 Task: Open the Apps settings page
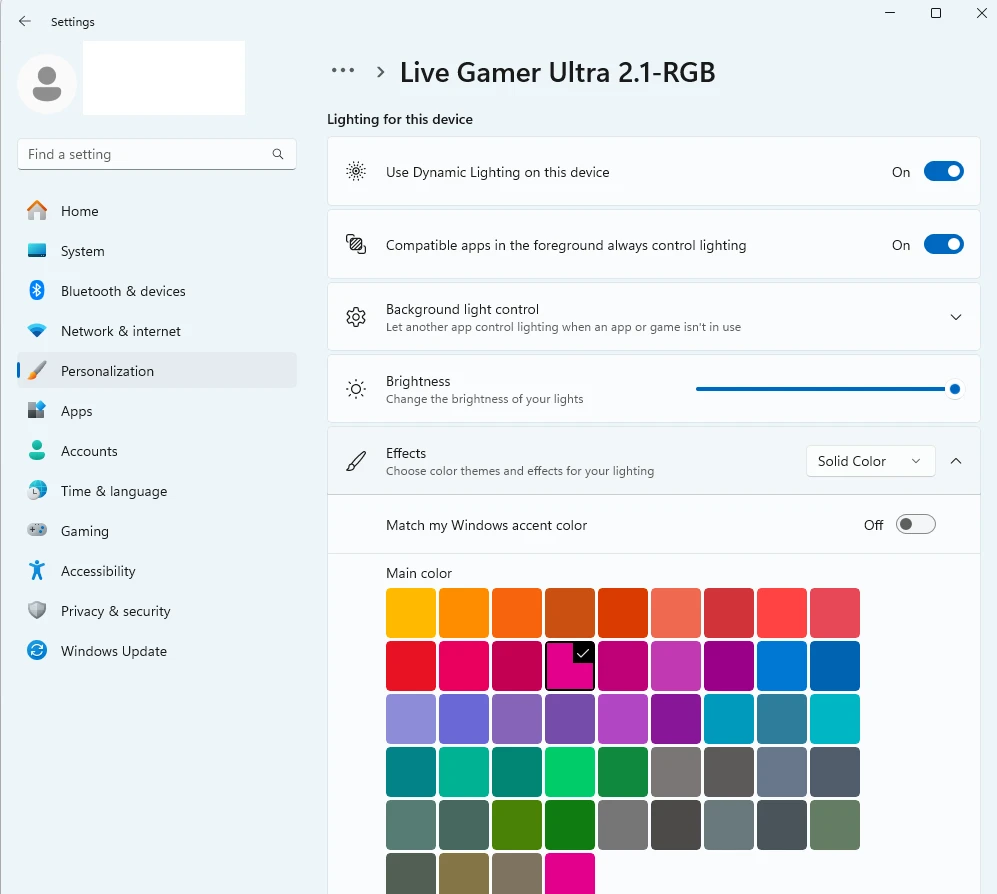click(77, 411)
